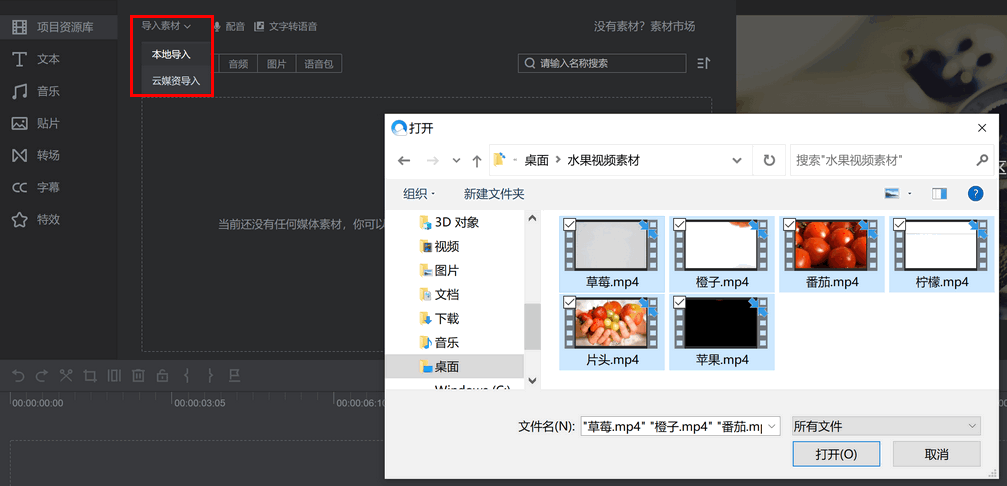Viewport: 1007px width, 486px height.
Task: Open the 素材市场 link
Action: (672, 26)
